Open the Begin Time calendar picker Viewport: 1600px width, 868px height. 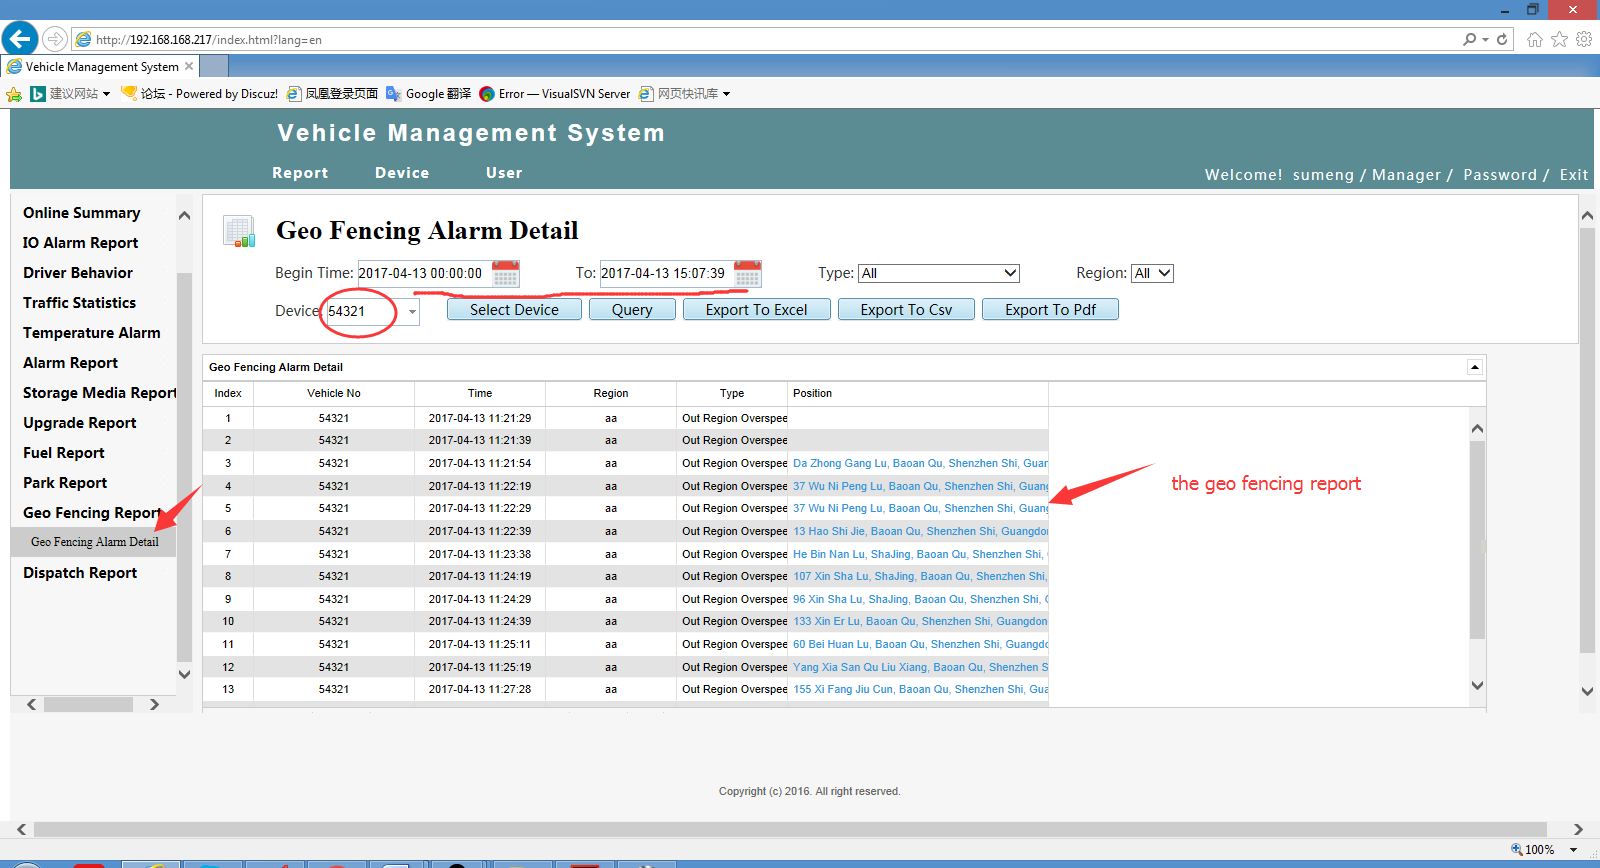(506, 273)
